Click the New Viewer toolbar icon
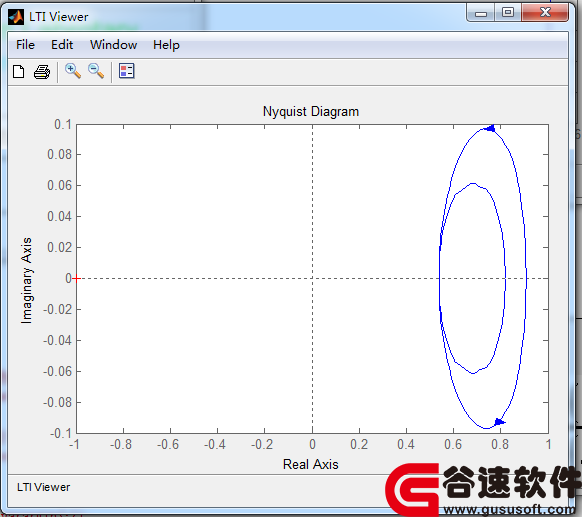 coord(19,72)
